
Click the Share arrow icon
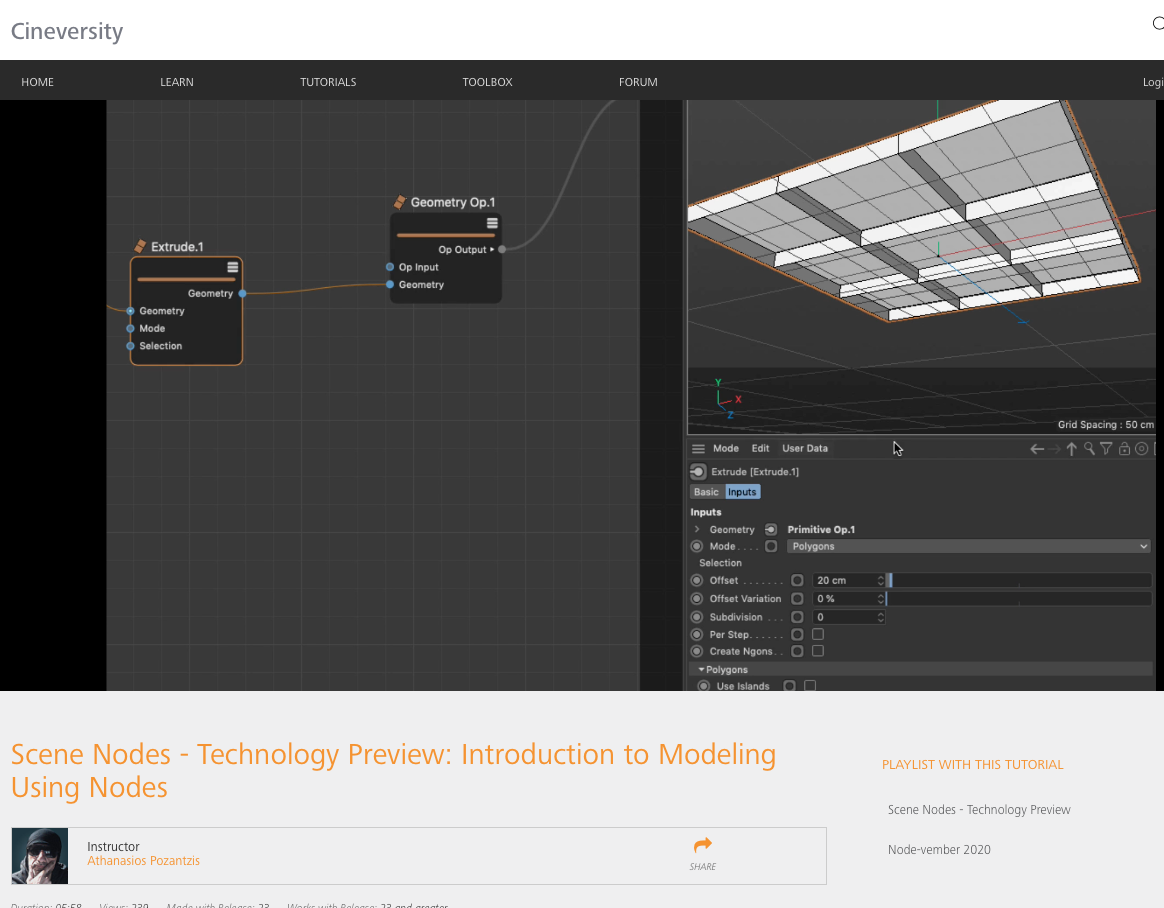tap(702, 845)
